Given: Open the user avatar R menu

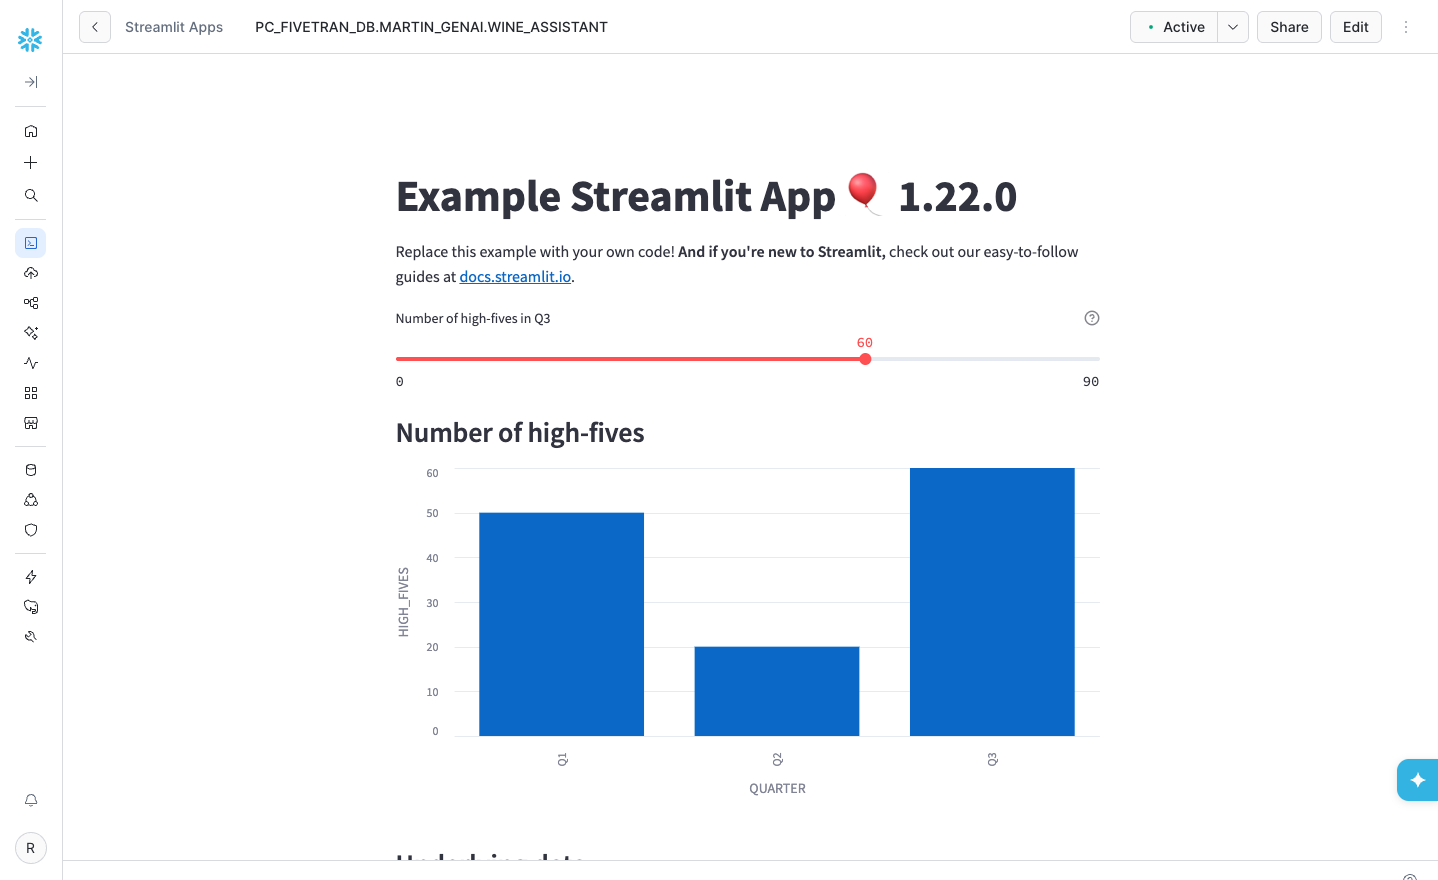Looking at the screenshot, I should (x=31, y=848).
